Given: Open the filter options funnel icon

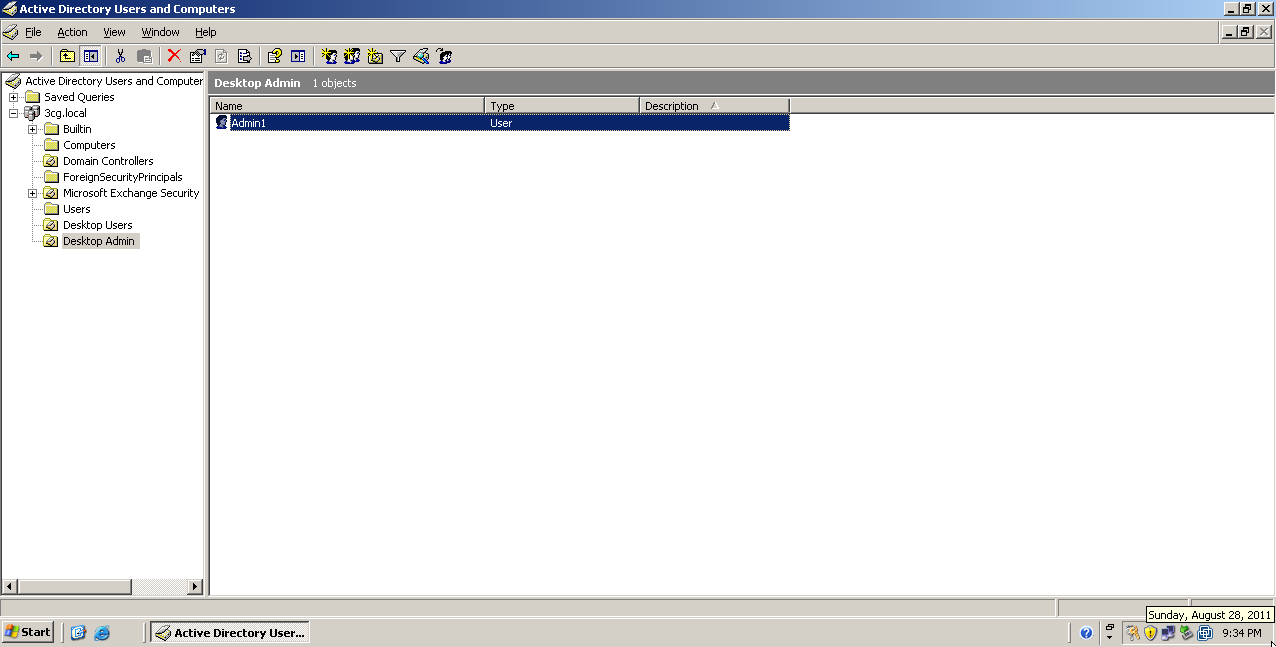Looking at the screenshot, I should tap(398, 56).
